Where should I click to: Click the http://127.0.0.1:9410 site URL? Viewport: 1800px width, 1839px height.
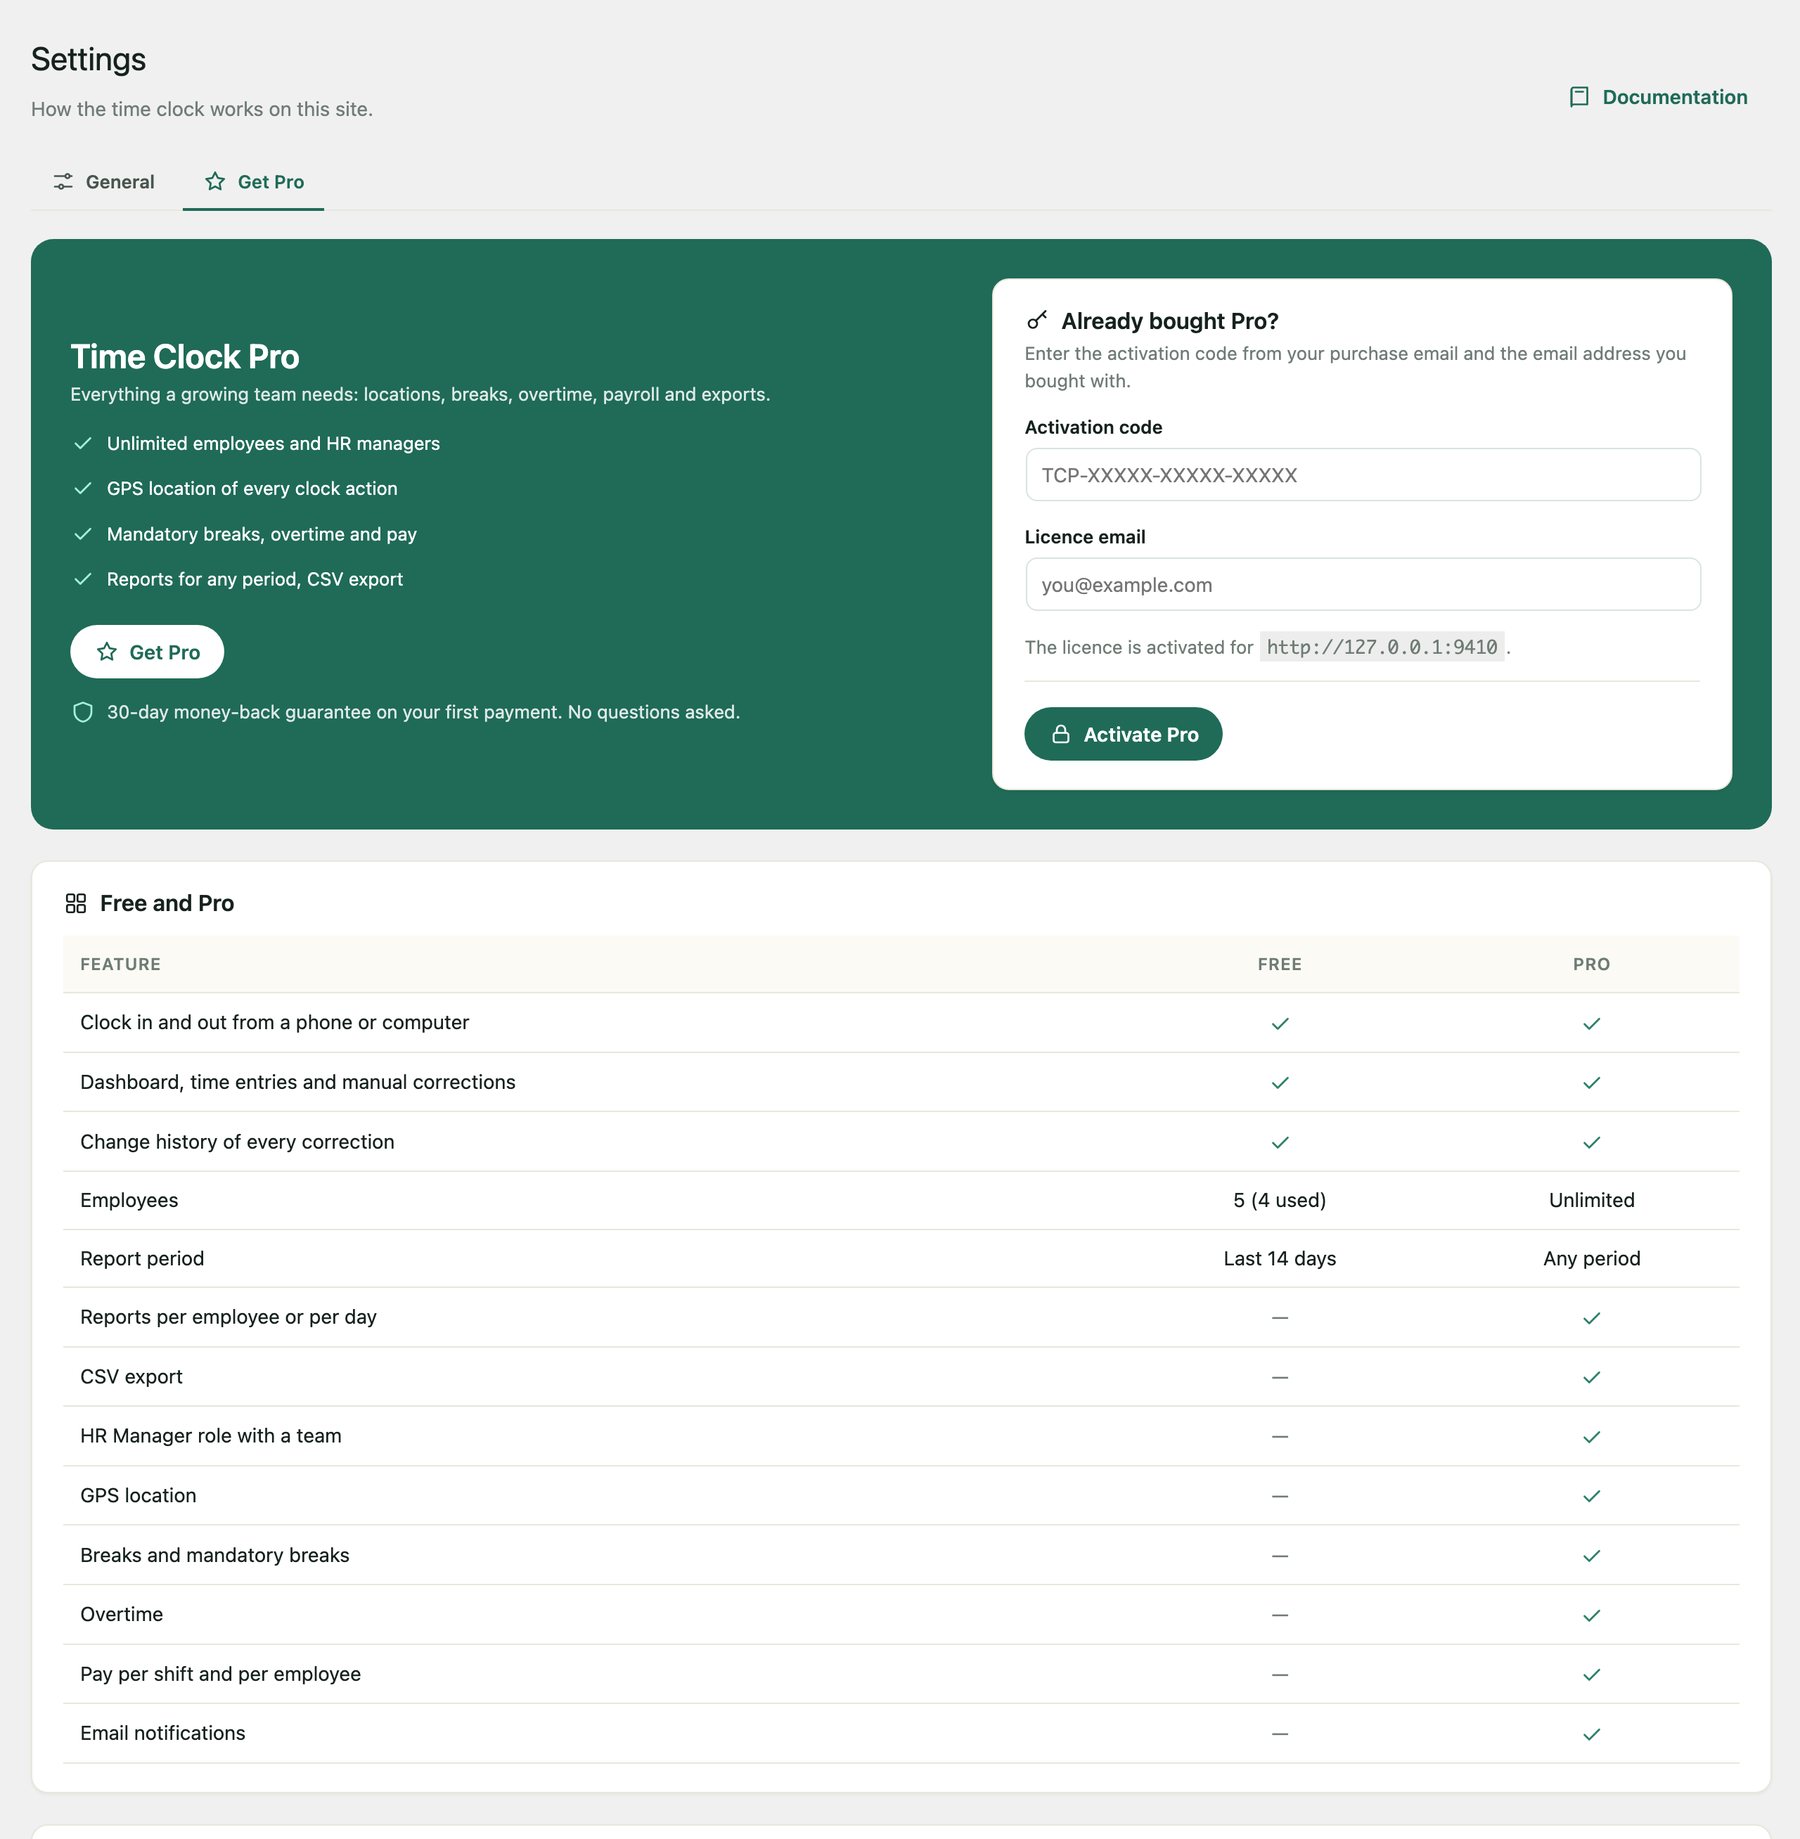point(1382,647)
